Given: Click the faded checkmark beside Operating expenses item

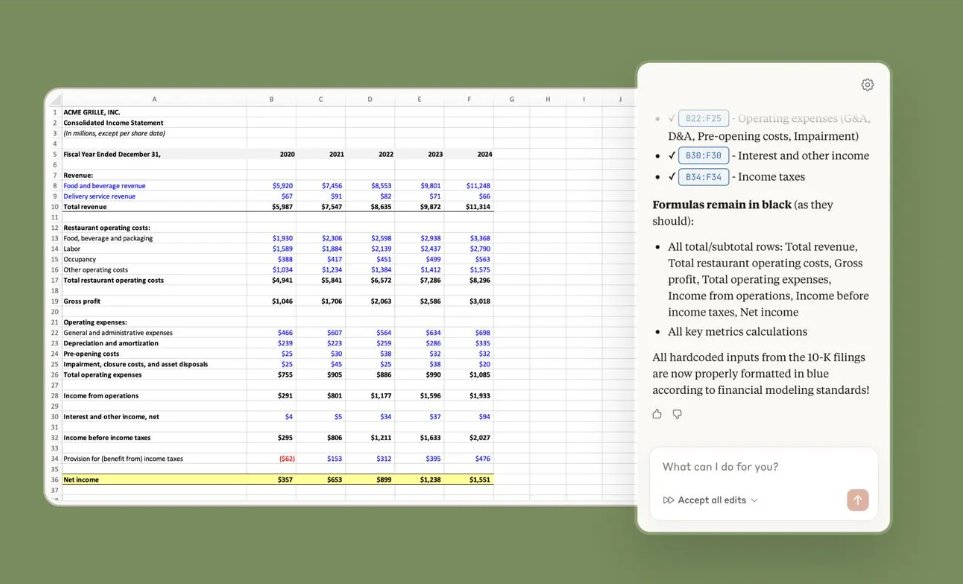Looking at the screenshot, I should tap(670, 118).
